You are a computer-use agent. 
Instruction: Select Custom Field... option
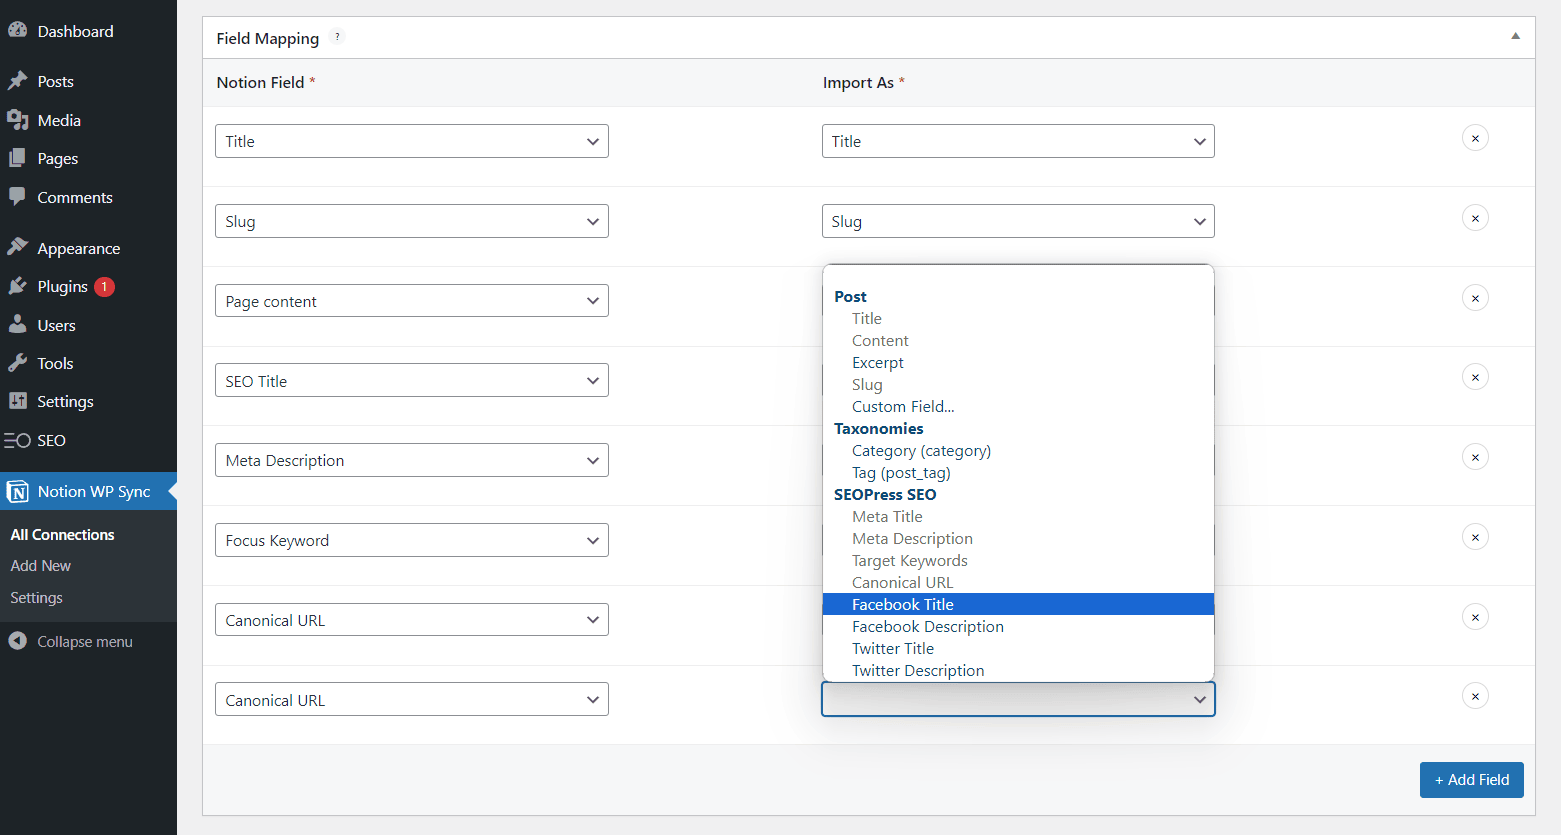(x=1018, y=406)
